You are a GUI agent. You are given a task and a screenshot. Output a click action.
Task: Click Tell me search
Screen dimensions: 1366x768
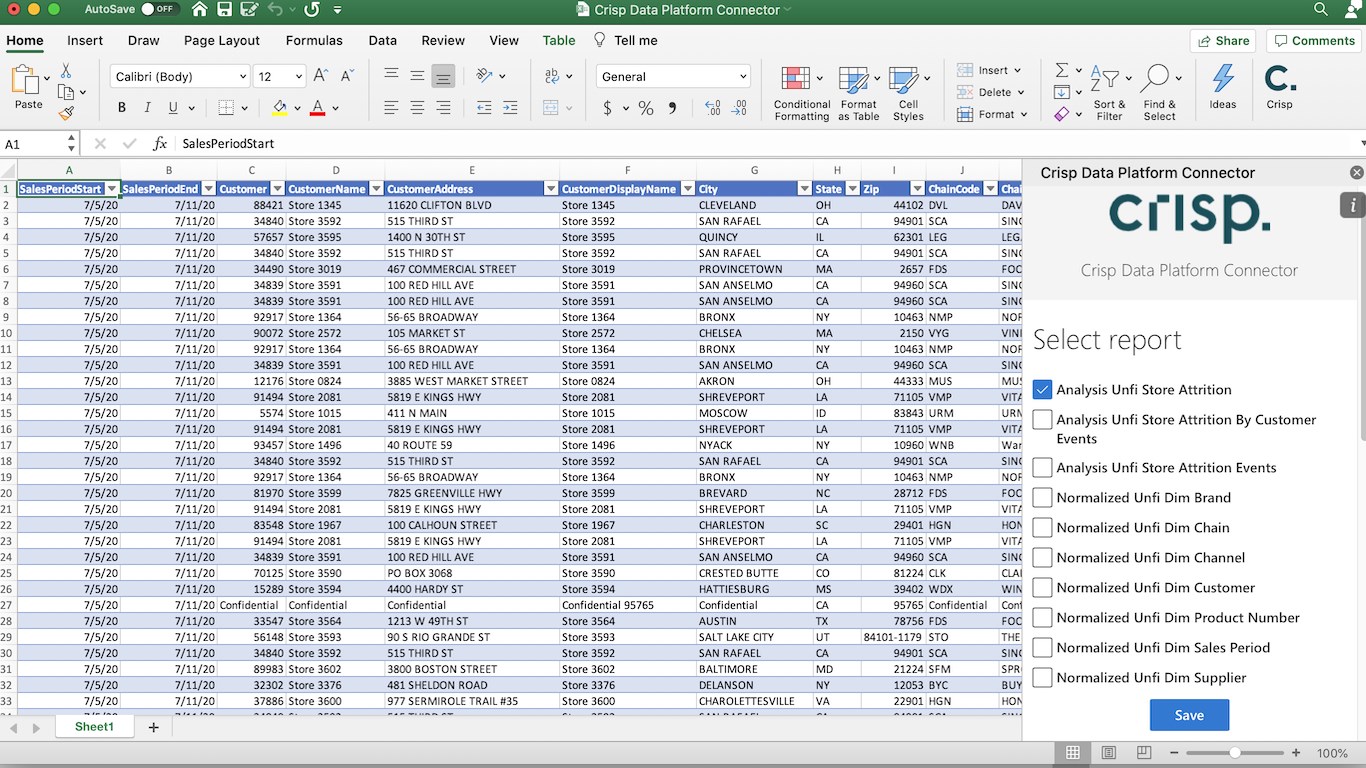coord(626,41)
